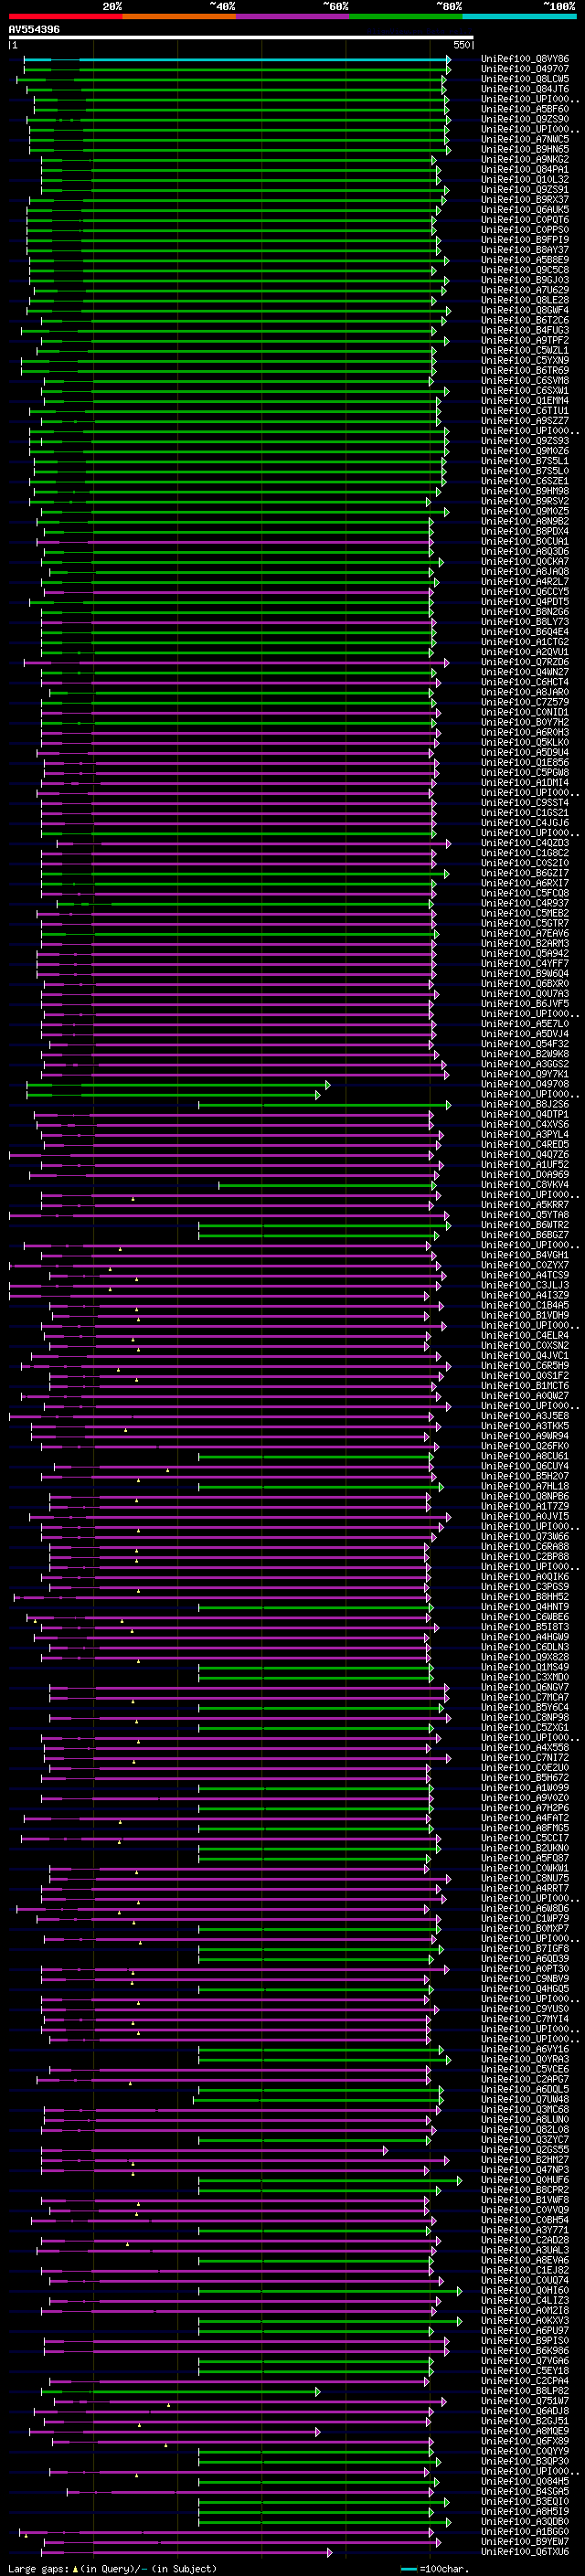Image resolution: width=585 pixels, height=2576 pixels.
Task: Choose hit label UniRef100_Q10L32
Action: click(x=525, y=180)
